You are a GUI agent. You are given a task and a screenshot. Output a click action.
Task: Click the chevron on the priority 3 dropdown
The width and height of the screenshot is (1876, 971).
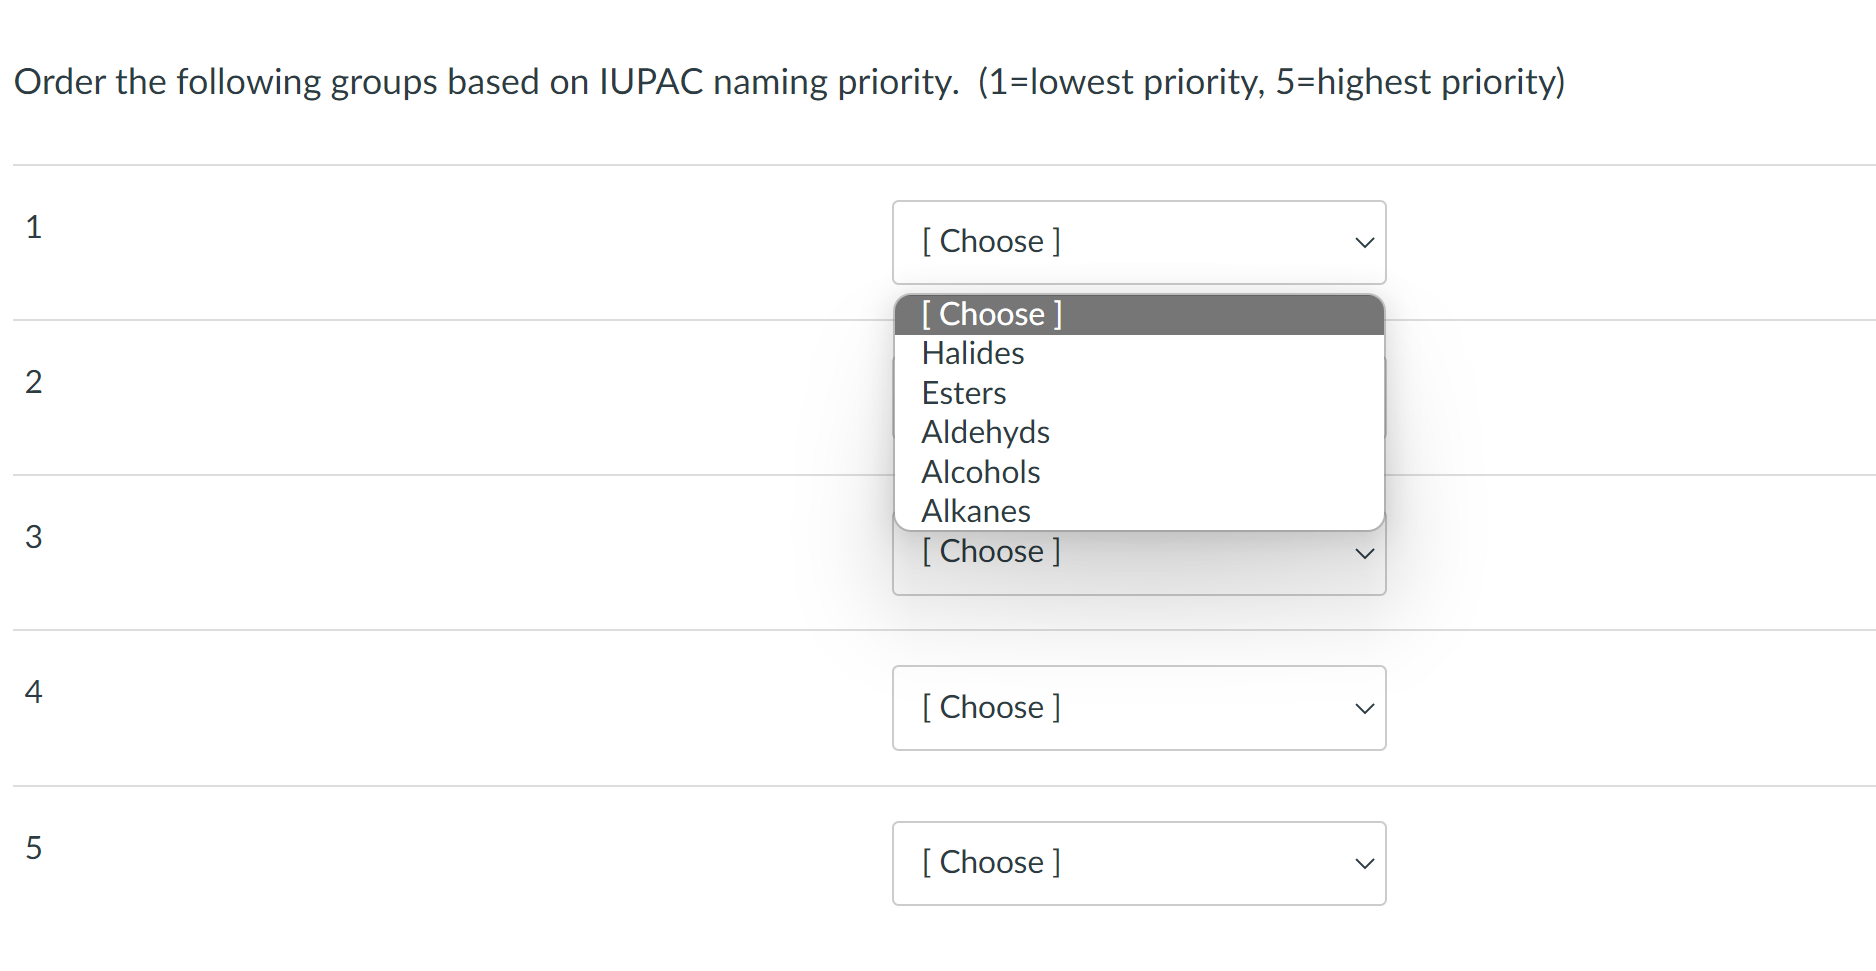click(x=1364, y=552)
